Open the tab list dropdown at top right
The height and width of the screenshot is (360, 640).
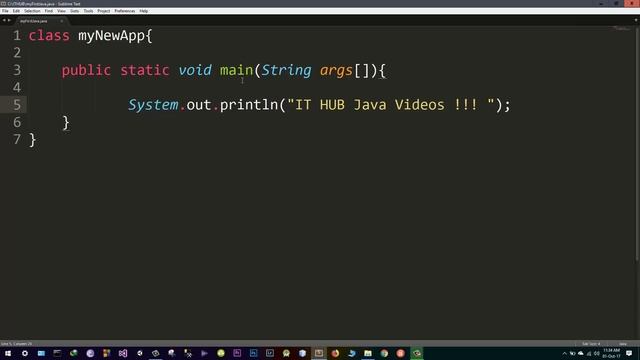click(636, 20)
